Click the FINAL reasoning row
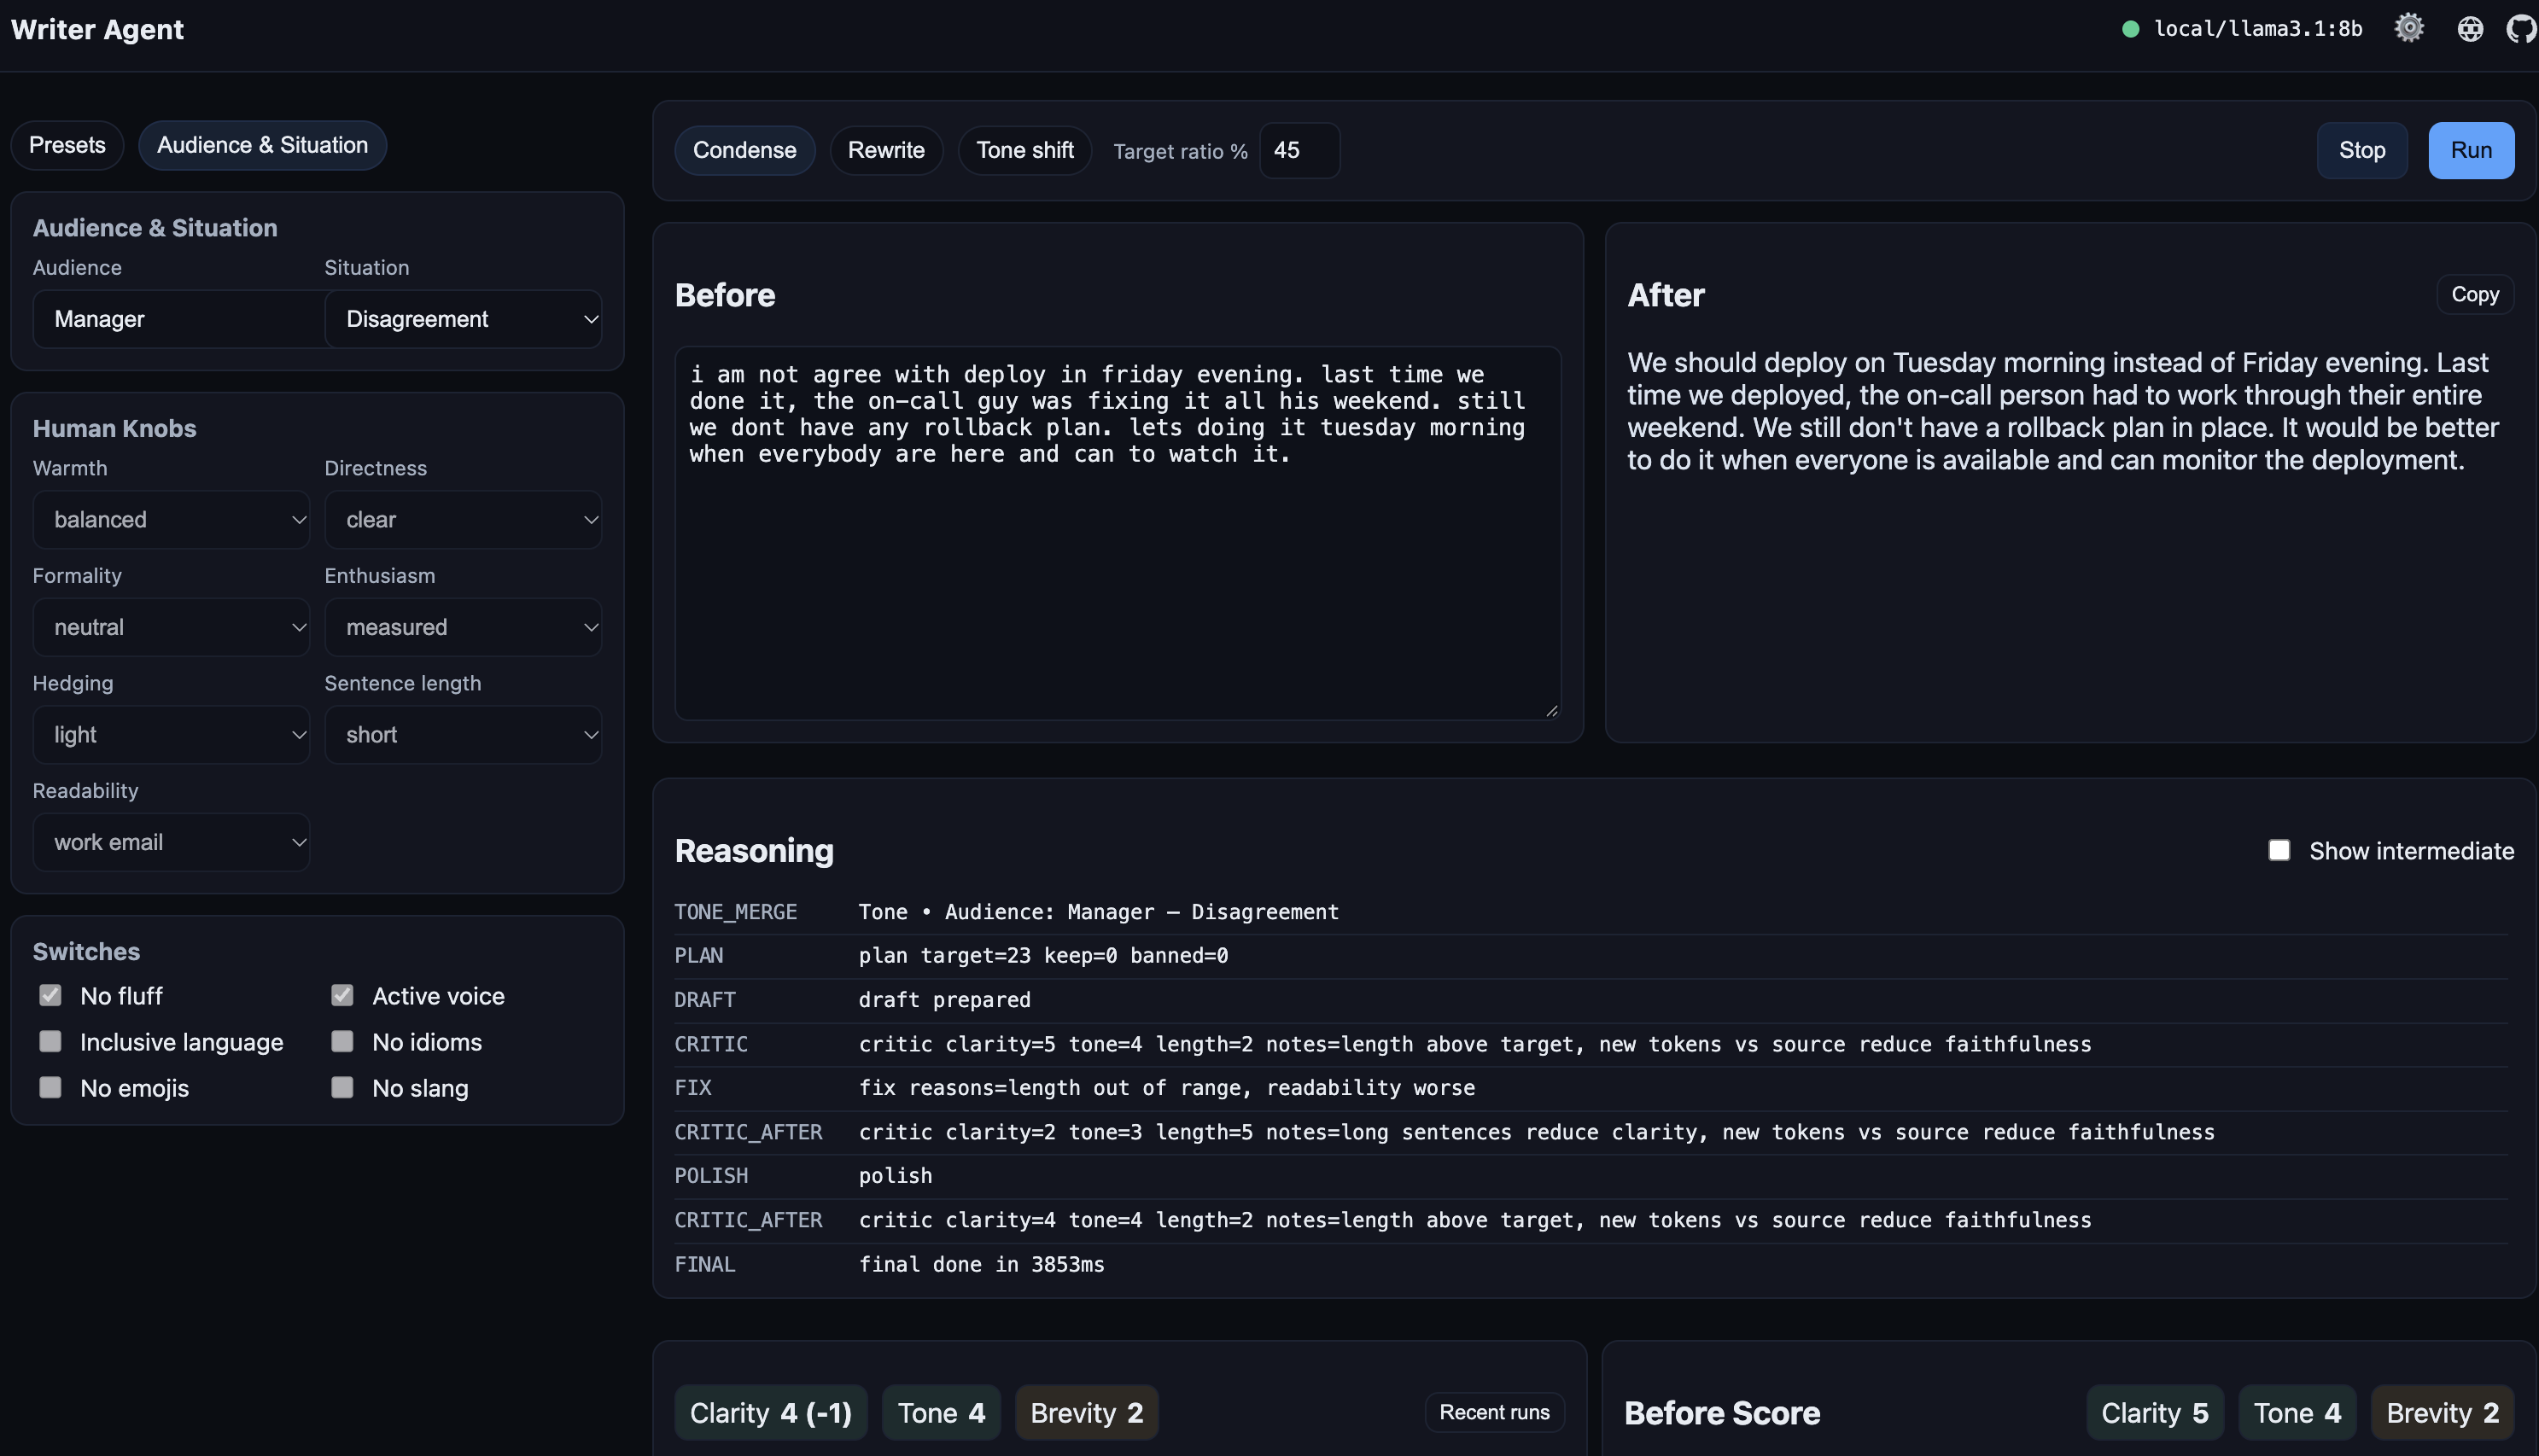Image resolution: width=2539 pixels, height=1456 pixels. pos(1590,1264)
